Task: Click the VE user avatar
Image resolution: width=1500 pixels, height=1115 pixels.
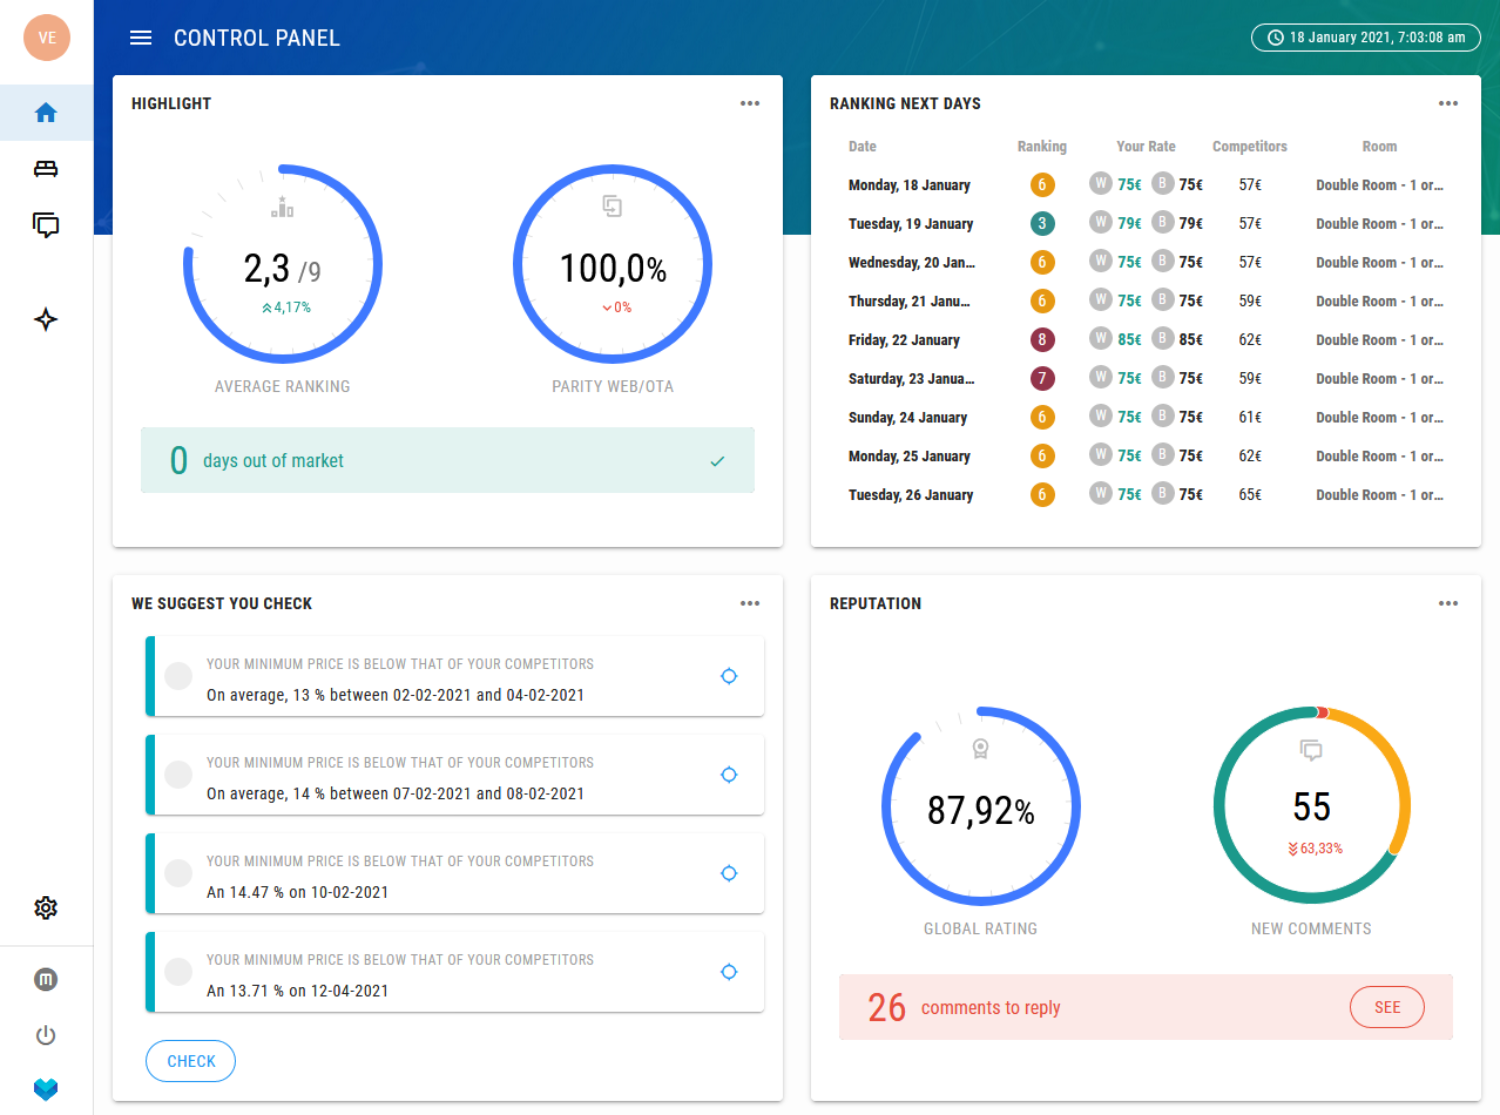Action: pos(47,38)
